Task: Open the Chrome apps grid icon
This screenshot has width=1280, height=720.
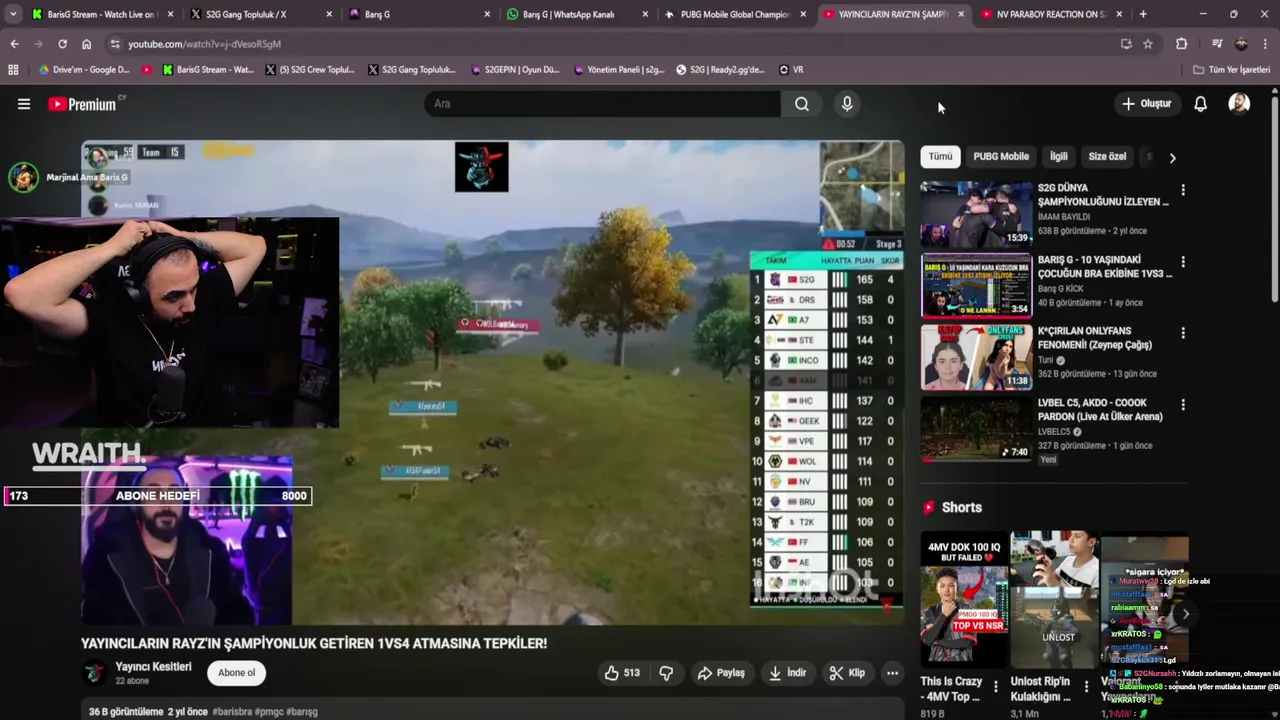Action: coord(13,70)
